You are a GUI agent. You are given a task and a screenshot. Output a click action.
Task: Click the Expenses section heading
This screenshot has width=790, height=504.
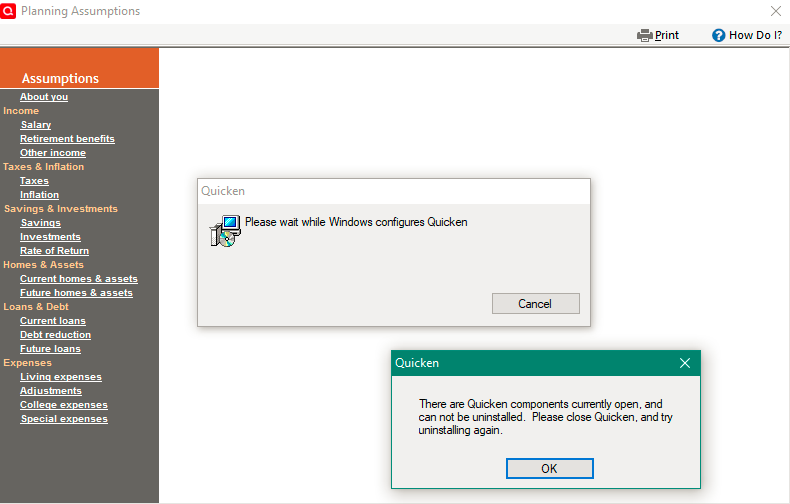[27, 363]
